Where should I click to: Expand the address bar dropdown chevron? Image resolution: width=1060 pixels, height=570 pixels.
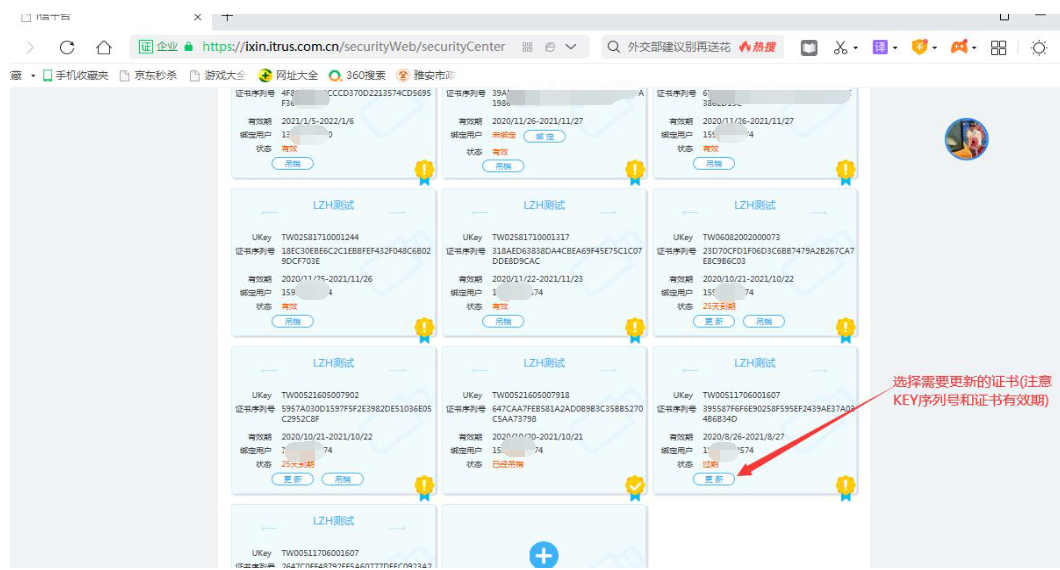click(571, 47)
